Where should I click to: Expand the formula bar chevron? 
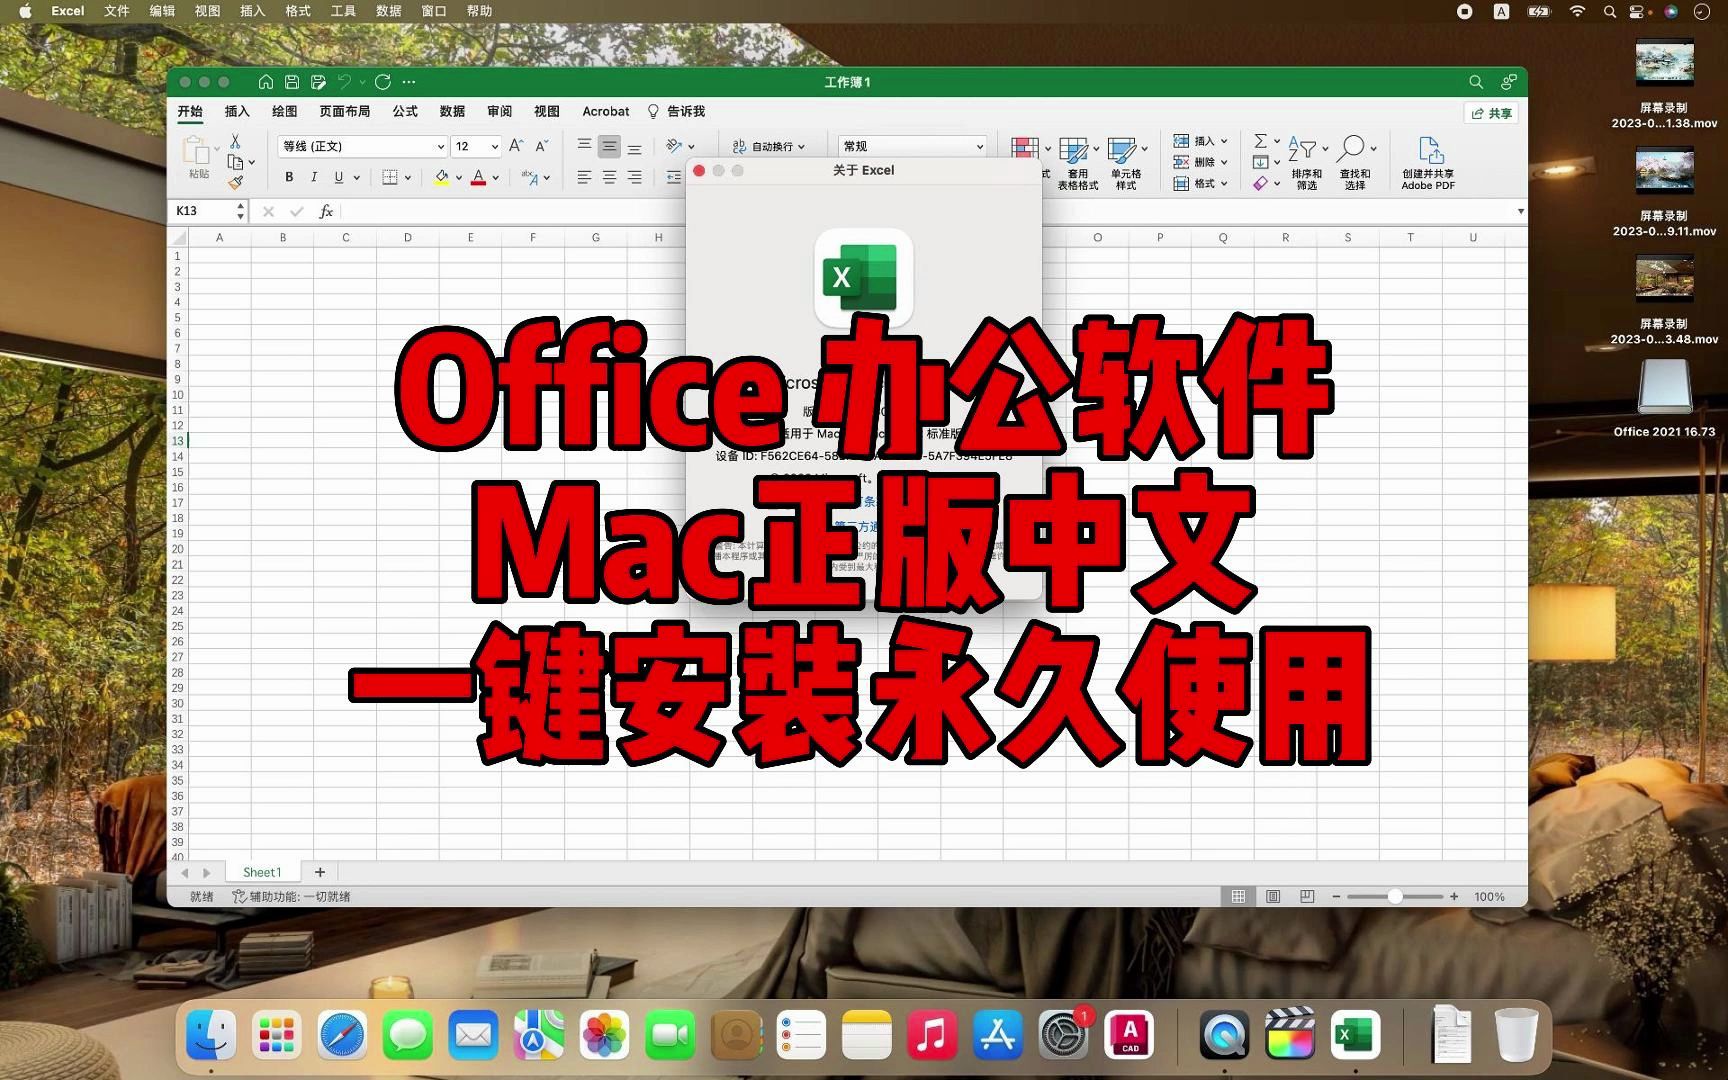(x=1520, y=211)
